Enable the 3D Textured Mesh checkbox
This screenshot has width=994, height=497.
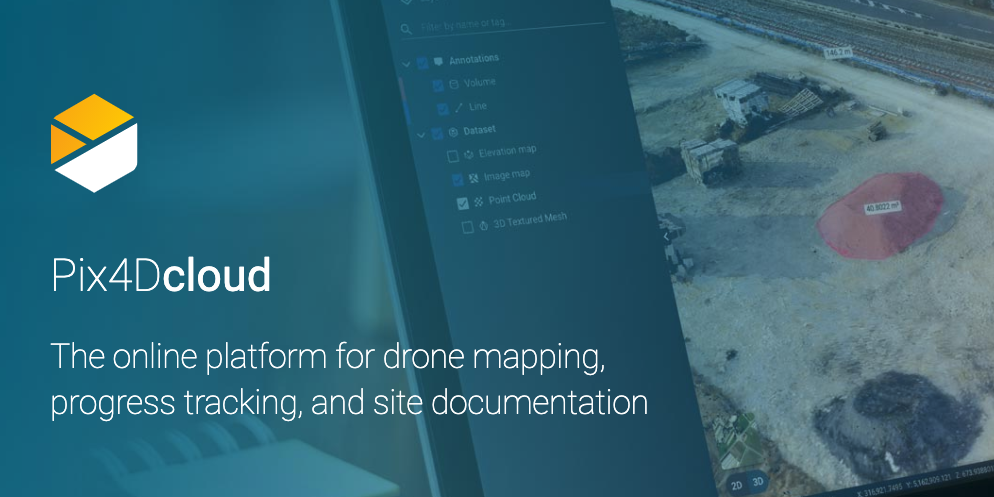[x=467, y=227]
